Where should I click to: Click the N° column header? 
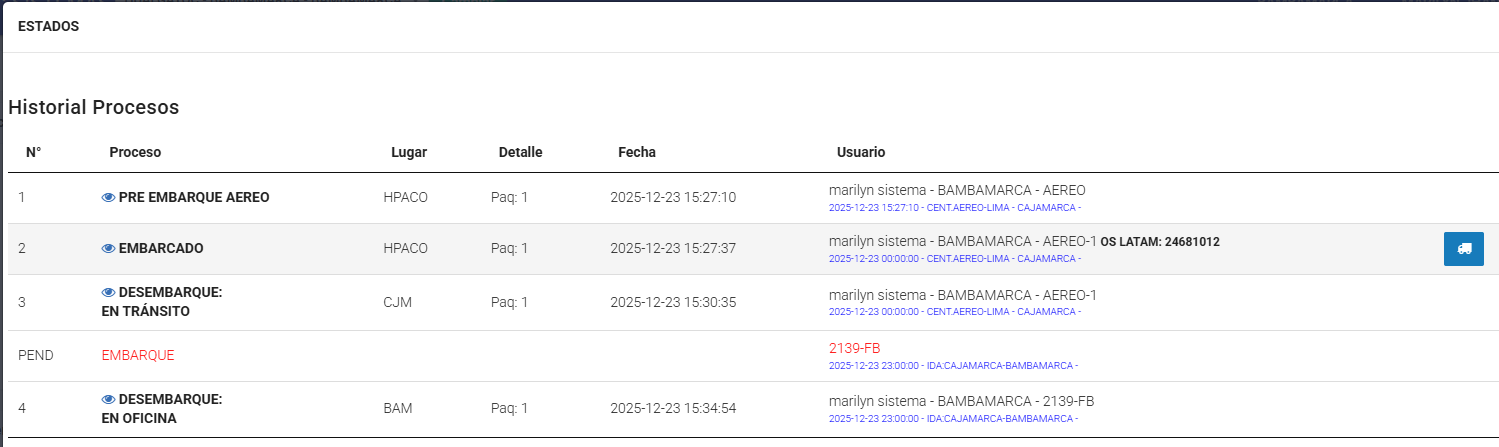[33, 152]
